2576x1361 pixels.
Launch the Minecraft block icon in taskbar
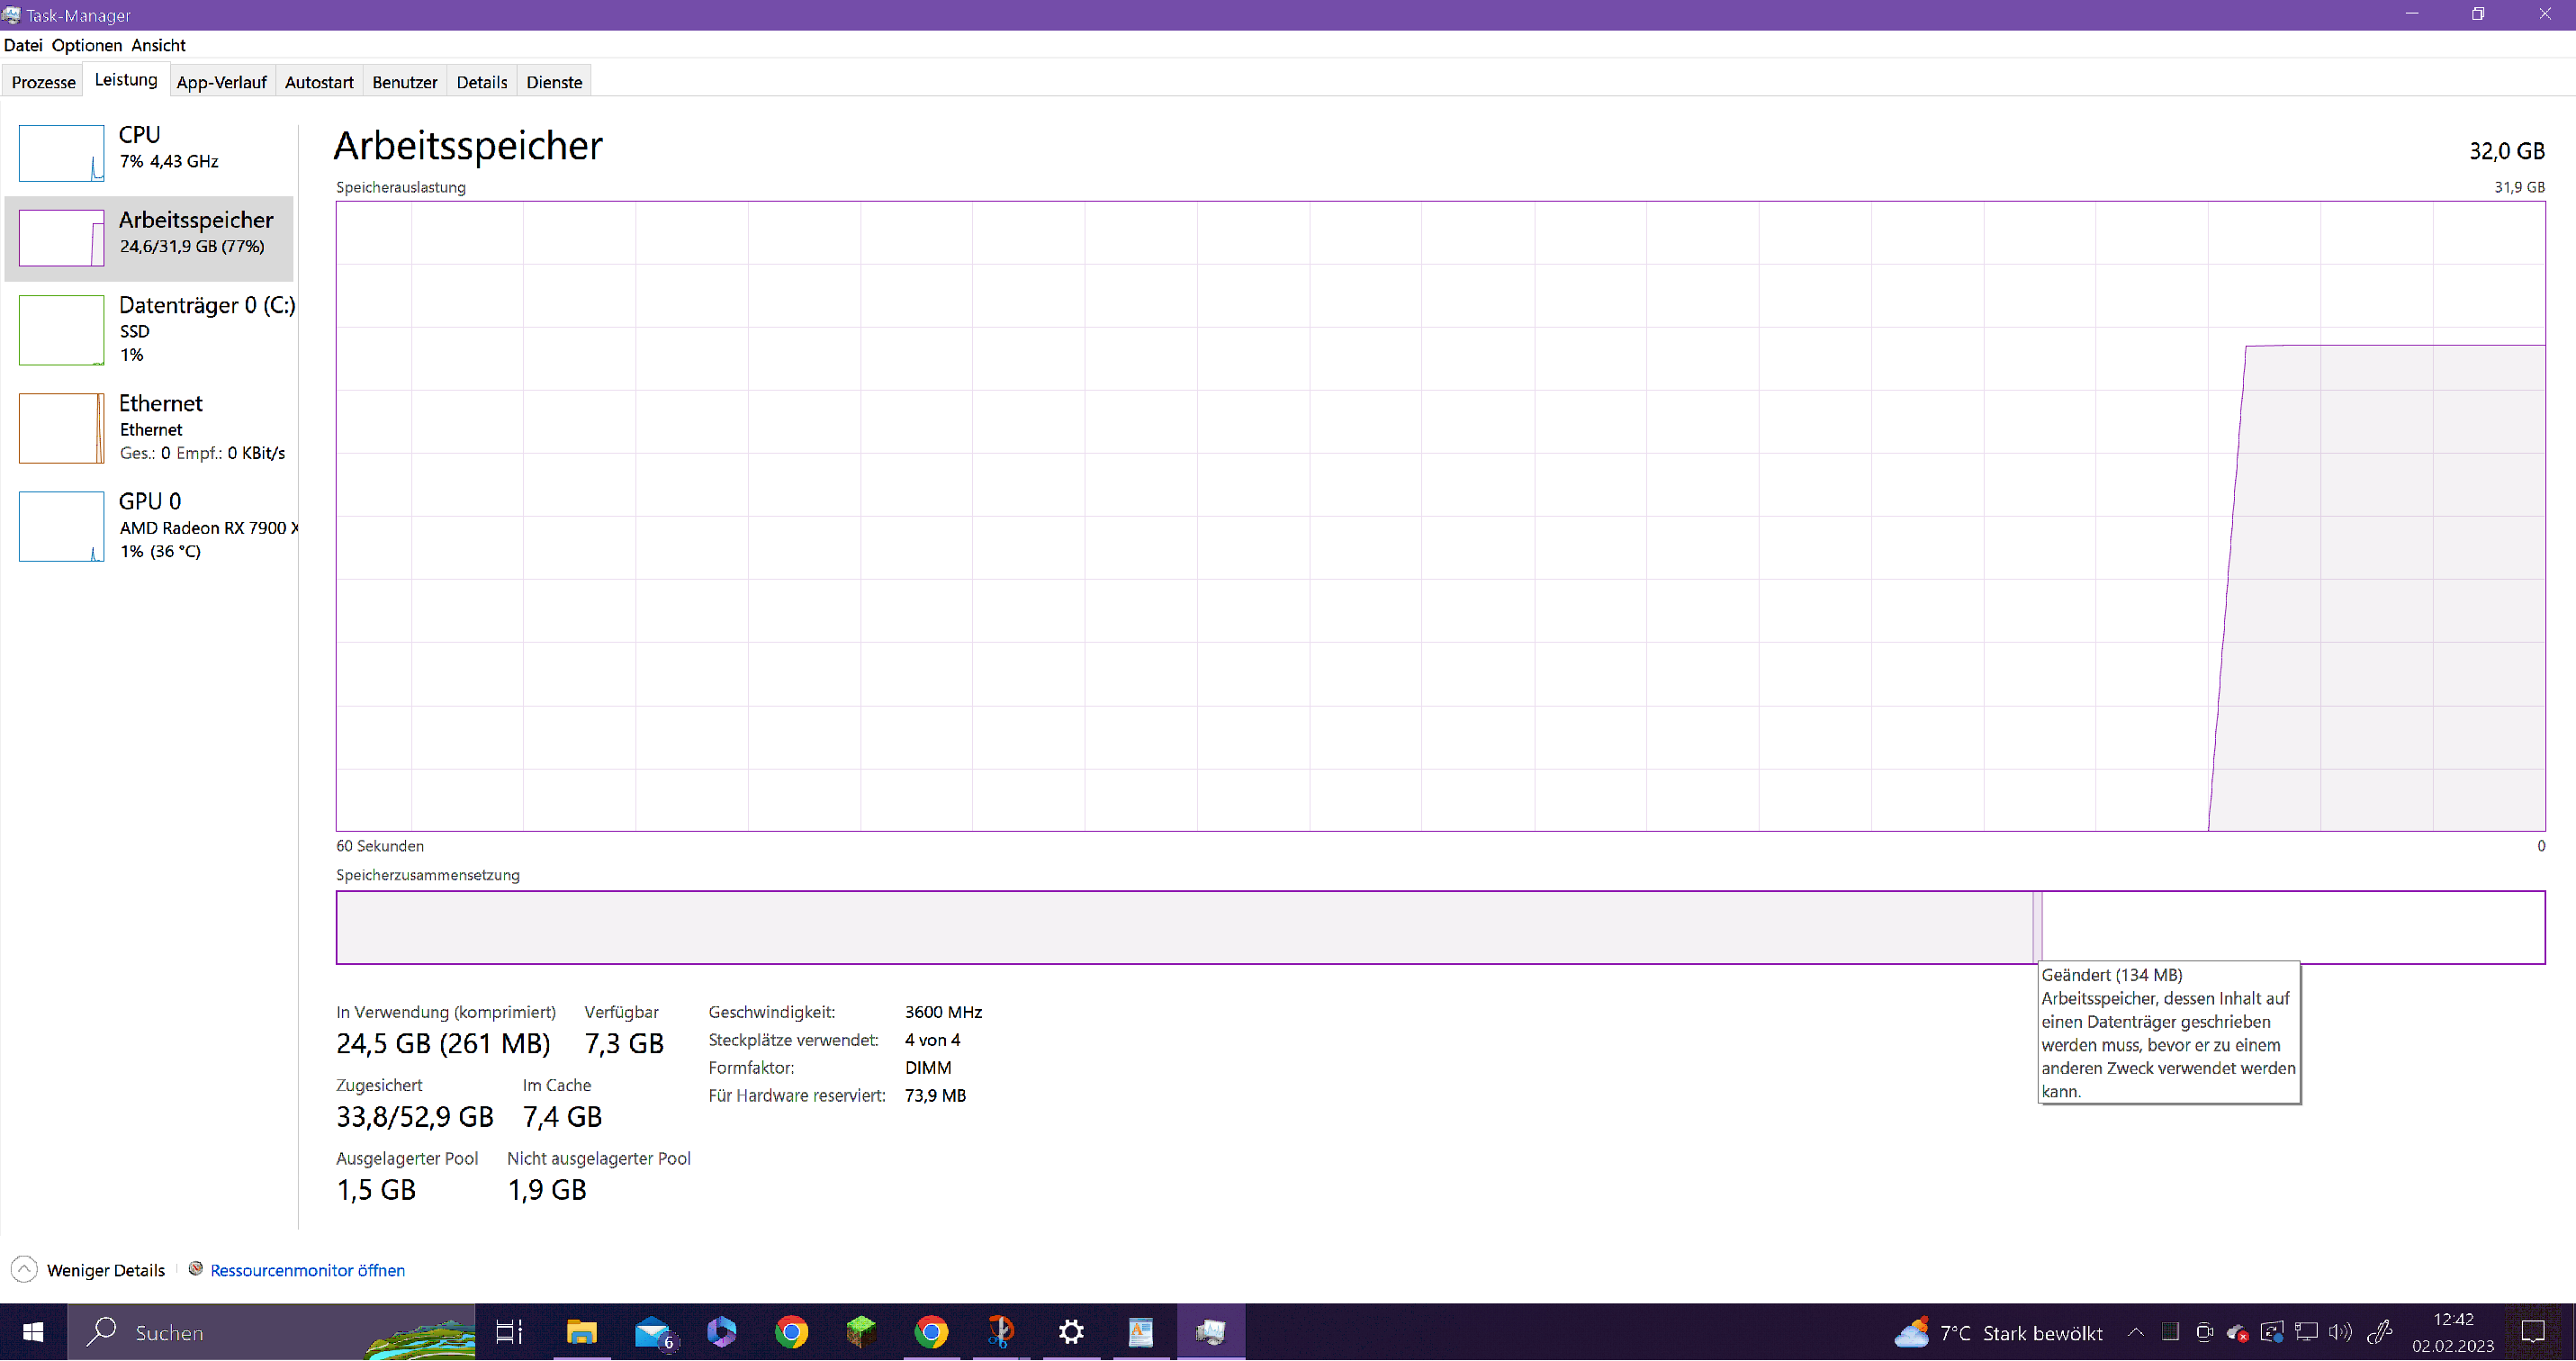pyautogui.click(x=861, y=1332)
